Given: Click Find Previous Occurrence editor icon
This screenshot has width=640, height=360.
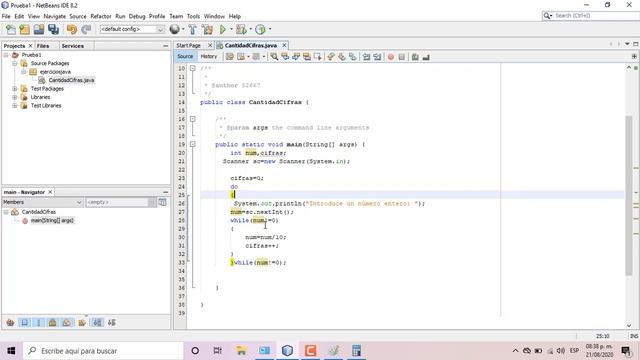Looking at the screenshot, I should 285,57.
